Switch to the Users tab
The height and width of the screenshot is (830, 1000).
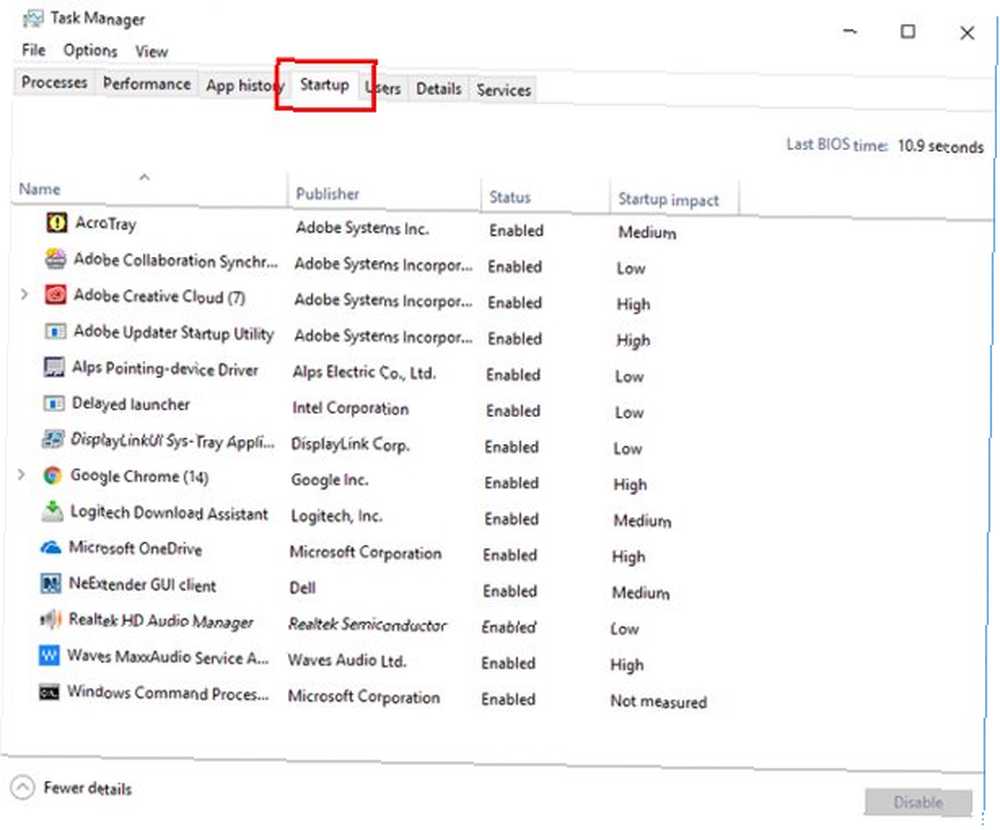click(x=383, y=89)
